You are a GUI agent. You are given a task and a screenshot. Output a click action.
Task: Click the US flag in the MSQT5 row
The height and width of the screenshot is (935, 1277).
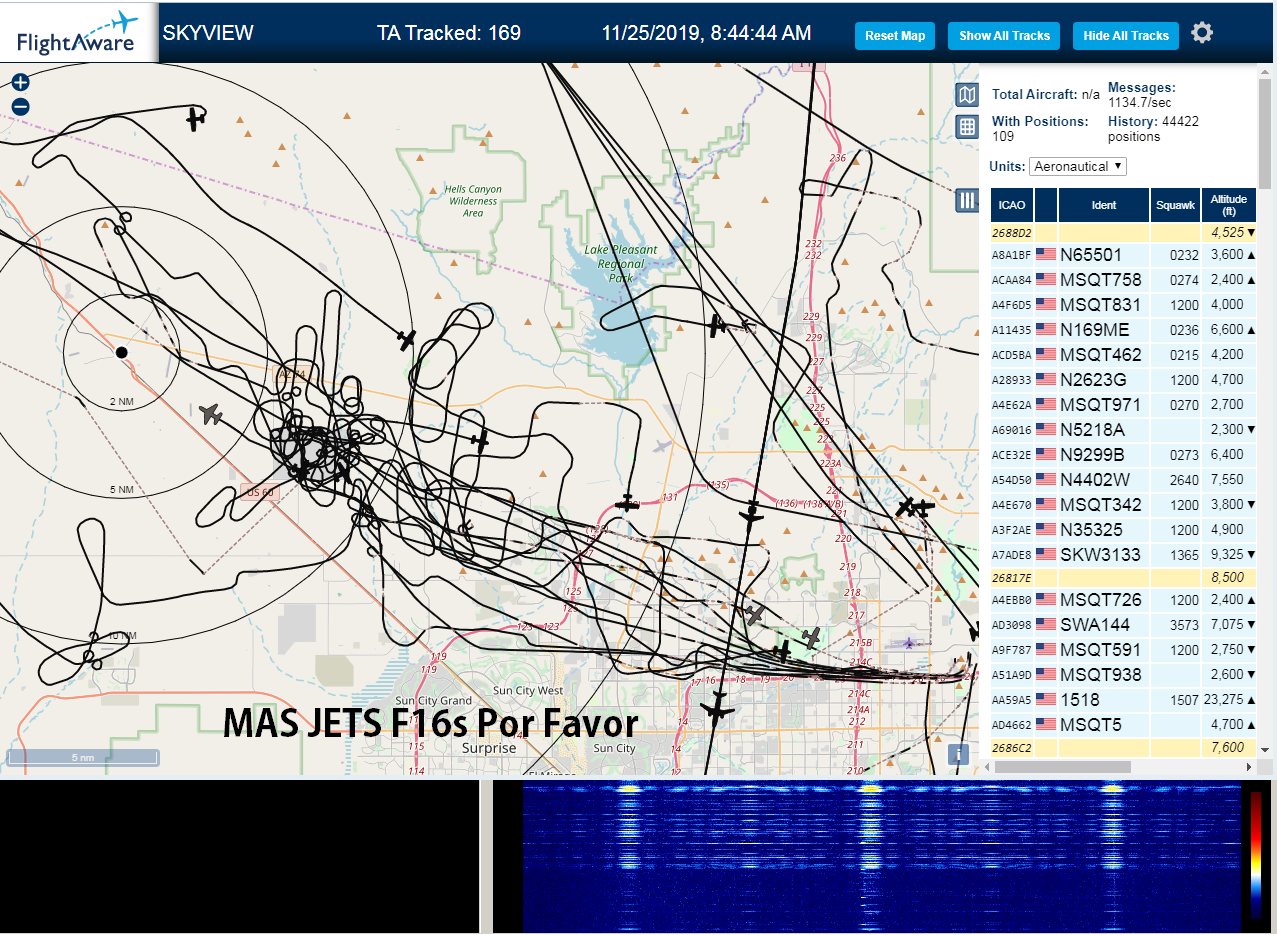tap(1046, 724)
